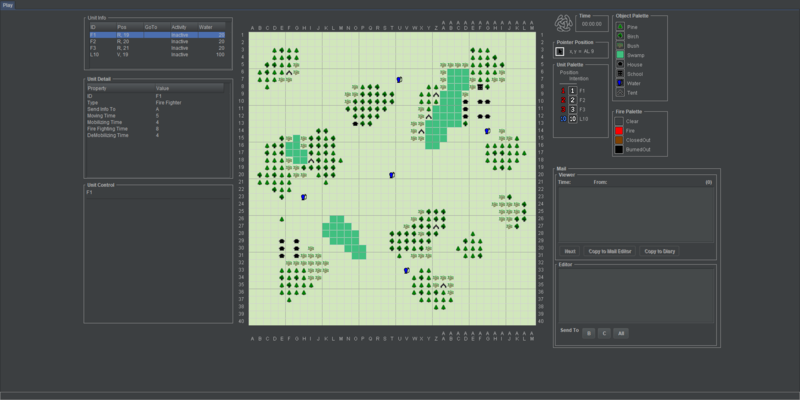Pick the Bush icon from Object Palette
The height and width of the screenshot is (400, 800).
click(x=620, y=46)
